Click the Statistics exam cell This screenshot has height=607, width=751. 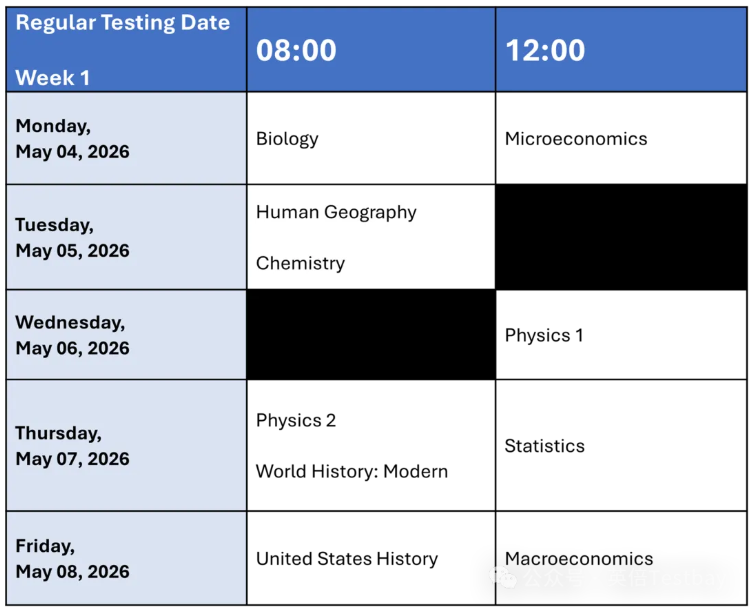[x=545, y=446]
